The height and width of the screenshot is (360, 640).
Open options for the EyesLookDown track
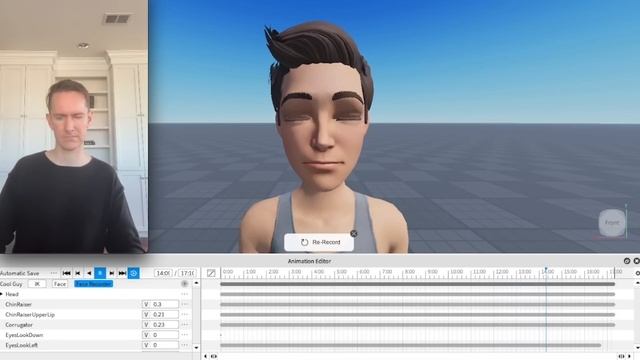point(184,335)
